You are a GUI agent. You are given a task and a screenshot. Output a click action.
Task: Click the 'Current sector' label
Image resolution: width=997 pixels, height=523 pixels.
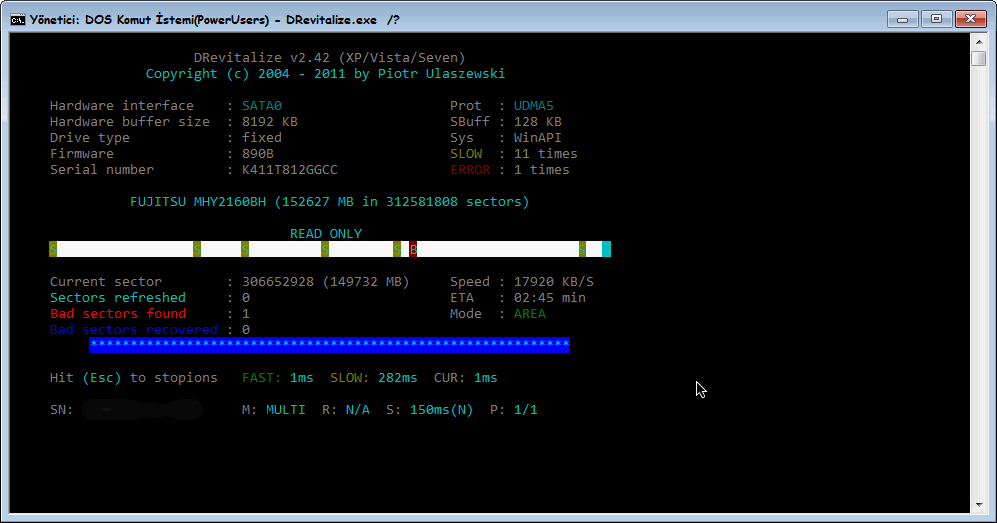coord(106,282)
